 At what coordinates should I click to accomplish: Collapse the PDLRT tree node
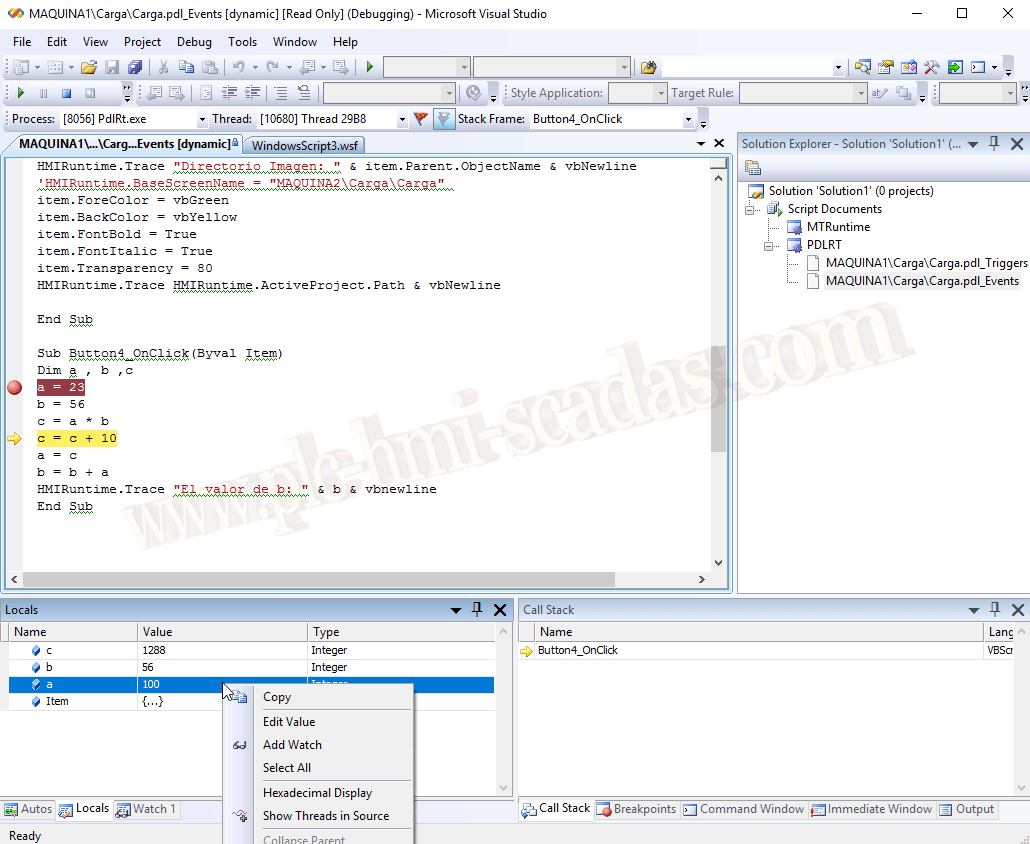click(x=768, y=245)
